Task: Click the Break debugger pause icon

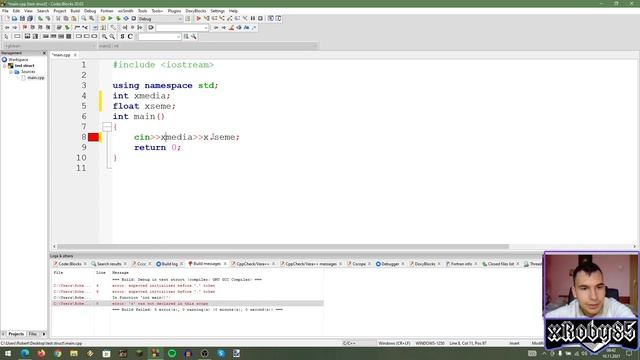Action: pyautogui.click(x=253, y=19)
